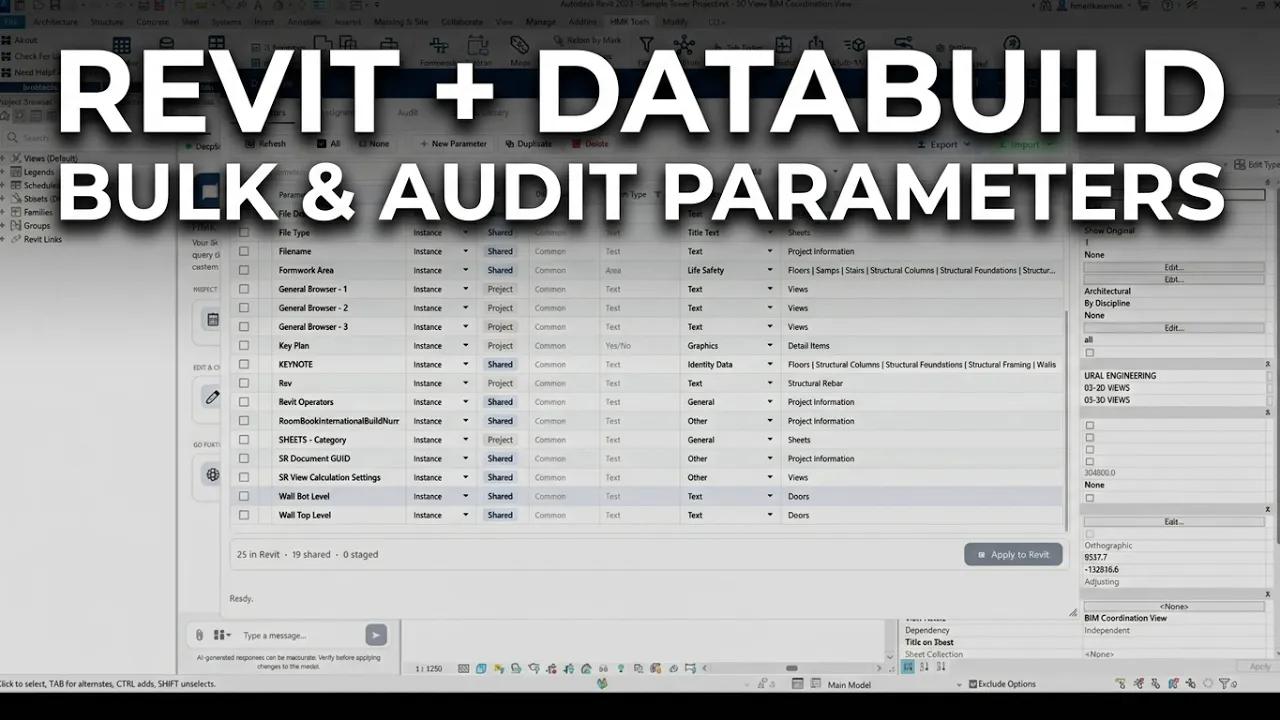
Task: Click the Legends icon in project browser
Action: [16, 172]
